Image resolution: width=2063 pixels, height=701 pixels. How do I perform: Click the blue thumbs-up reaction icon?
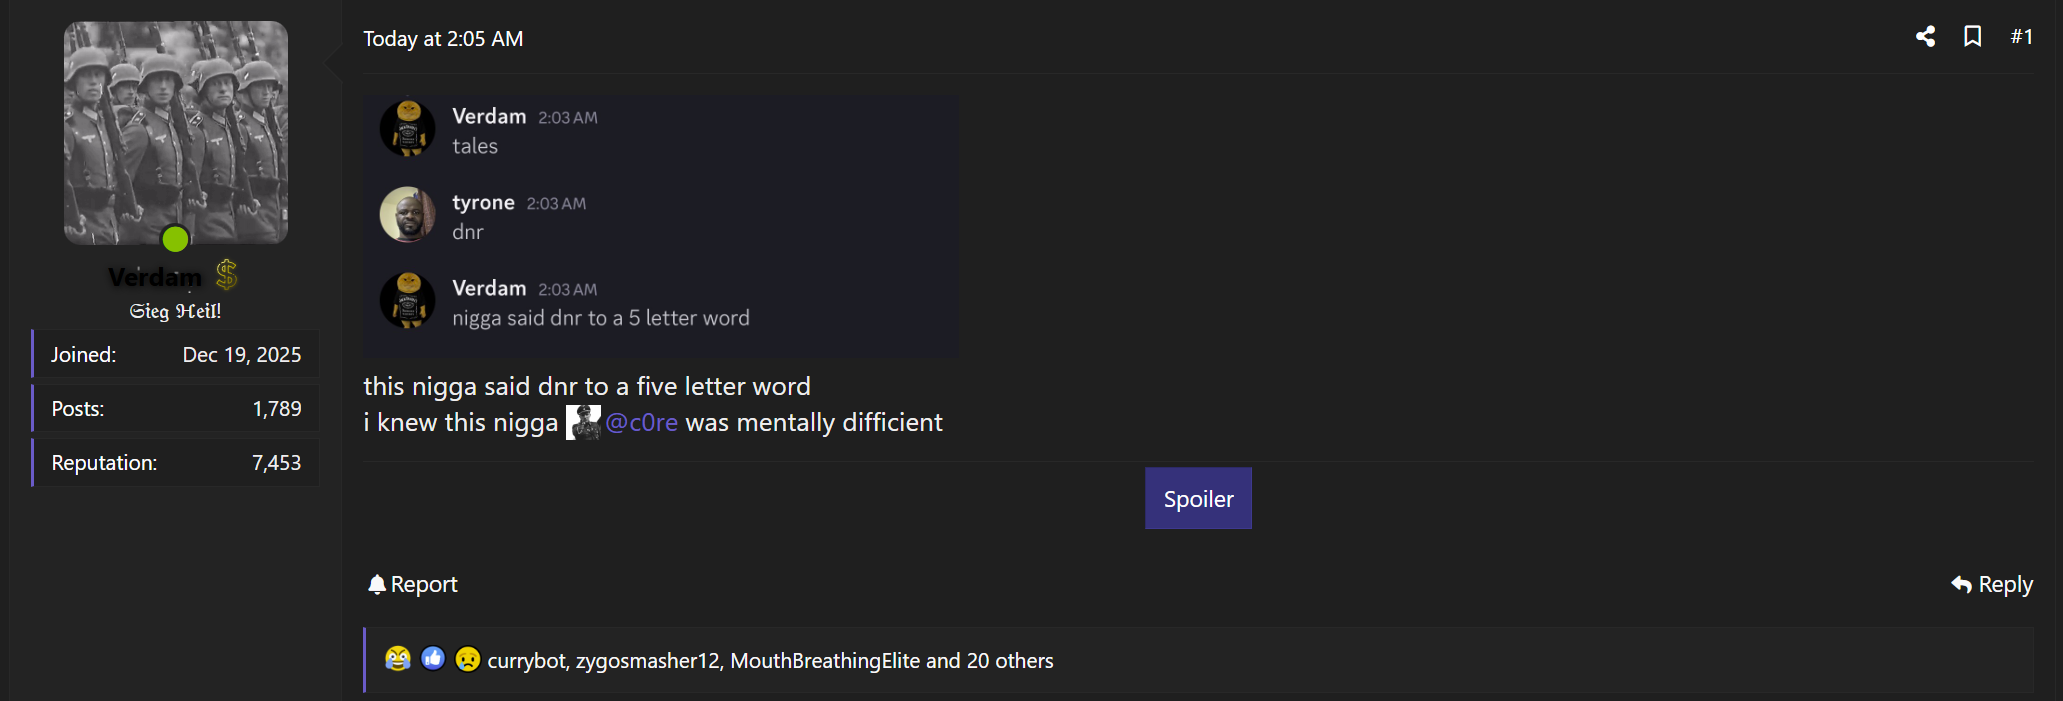[x=433, y=659]
